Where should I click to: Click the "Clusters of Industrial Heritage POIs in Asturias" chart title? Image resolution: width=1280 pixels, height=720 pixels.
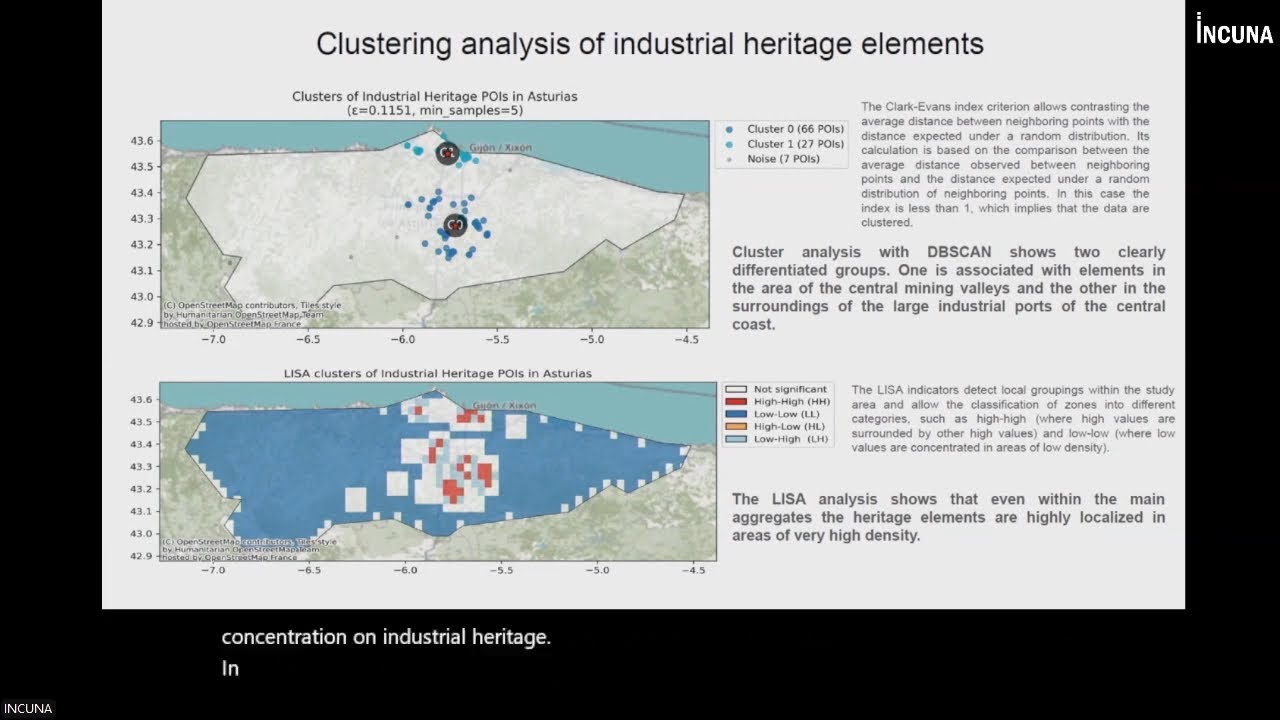pos(434,97)
